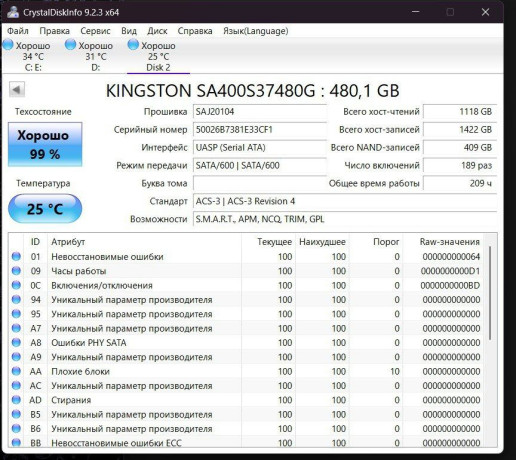Click status dot of attribute A9
The width and height of the screenshot is (516, 460).
click(16, 357)
